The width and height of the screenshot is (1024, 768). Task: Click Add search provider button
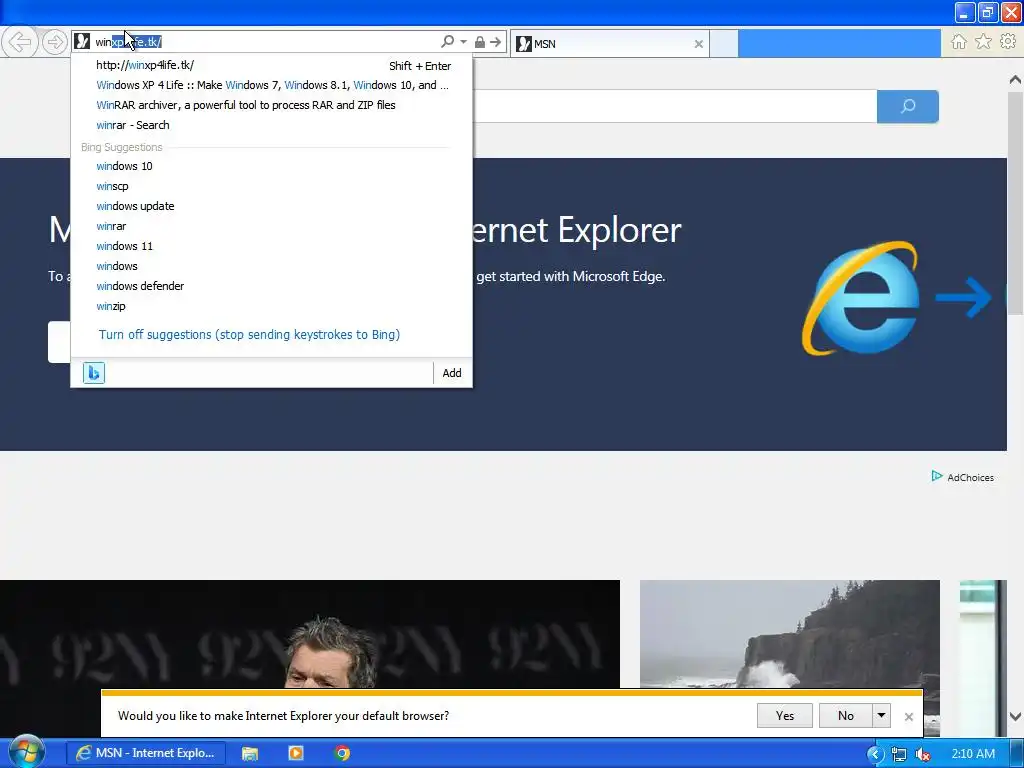pos(452,373)
